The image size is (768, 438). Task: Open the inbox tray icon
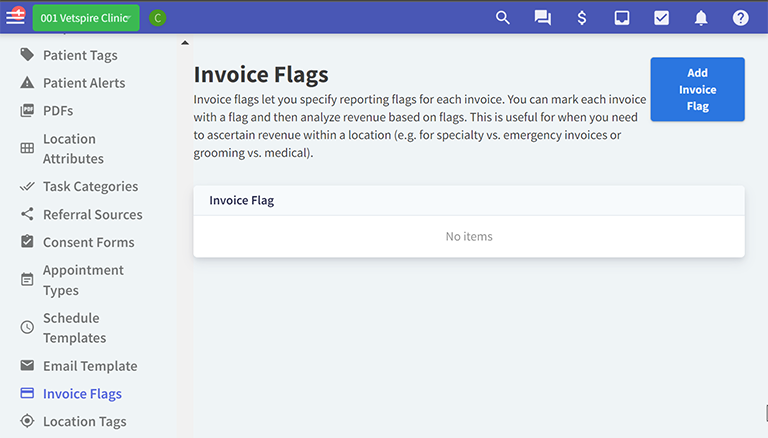tap(622, 17)
